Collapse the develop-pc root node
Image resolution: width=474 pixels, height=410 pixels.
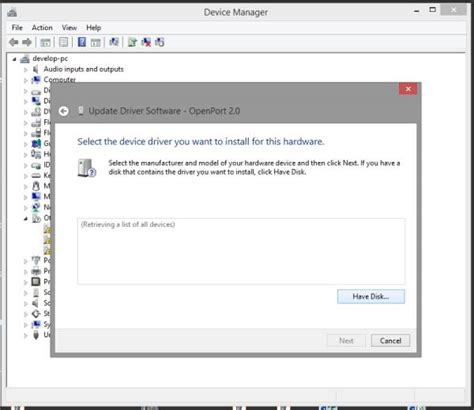14,59
